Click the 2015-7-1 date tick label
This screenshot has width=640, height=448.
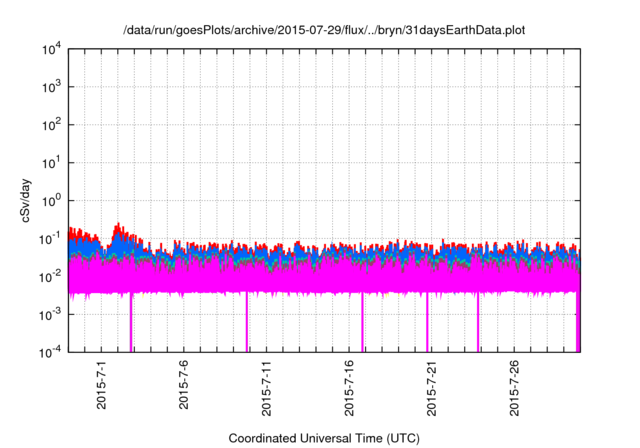tap(101, 385)
